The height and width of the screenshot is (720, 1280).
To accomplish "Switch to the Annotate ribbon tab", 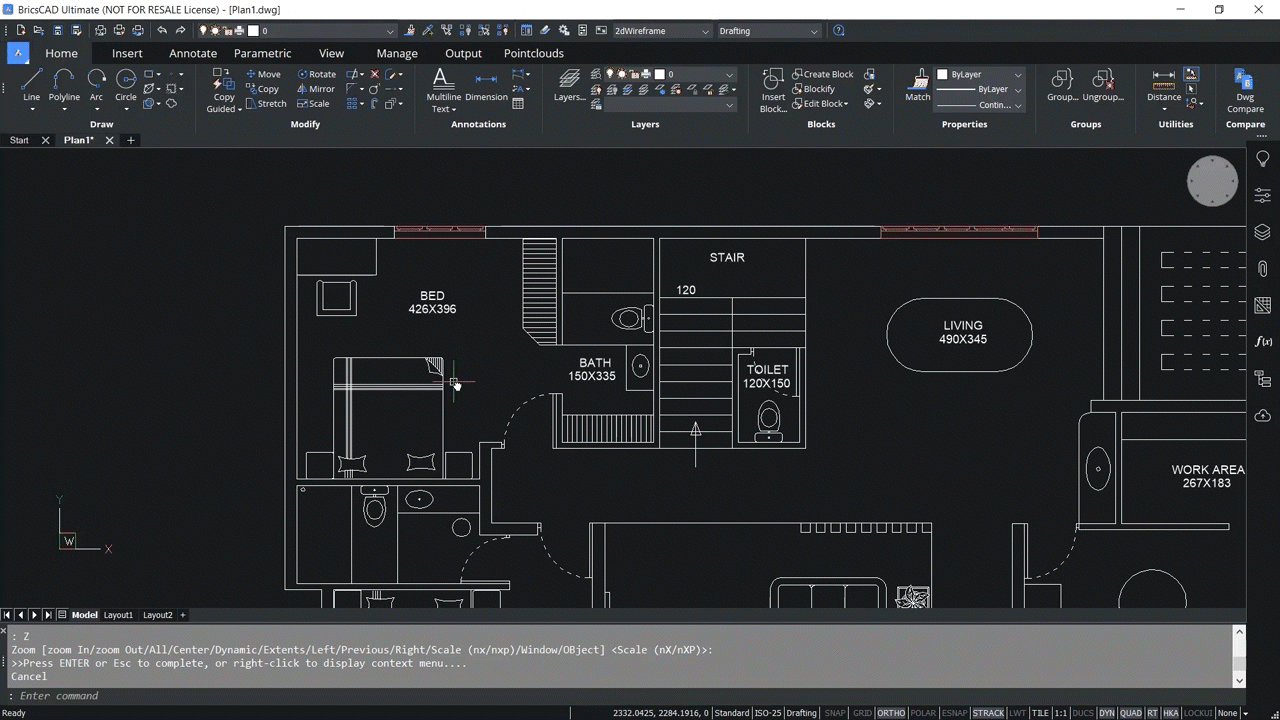I will pos(192,53).
